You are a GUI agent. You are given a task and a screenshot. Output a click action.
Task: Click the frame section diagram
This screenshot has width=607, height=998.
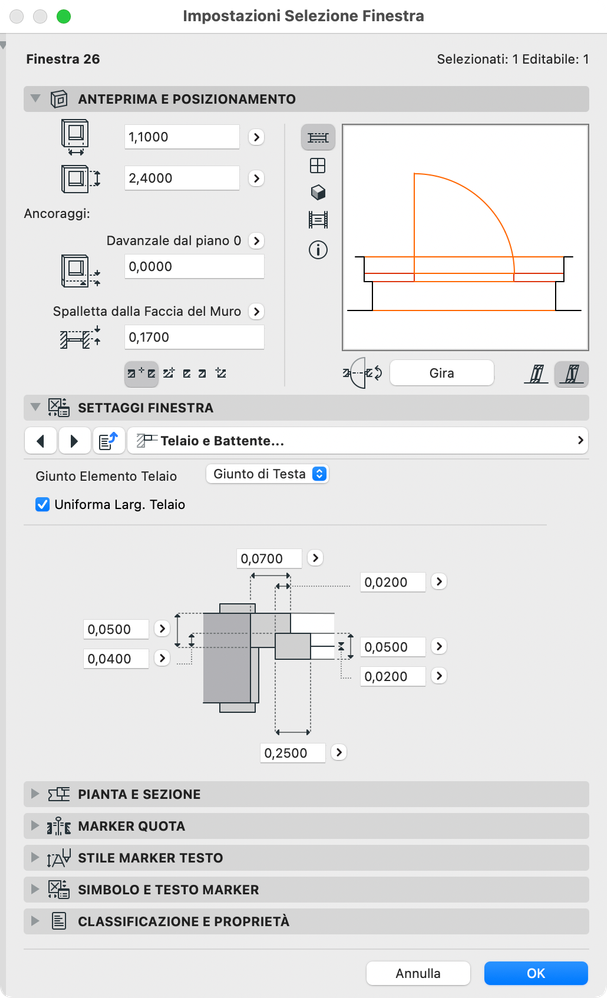262,656
